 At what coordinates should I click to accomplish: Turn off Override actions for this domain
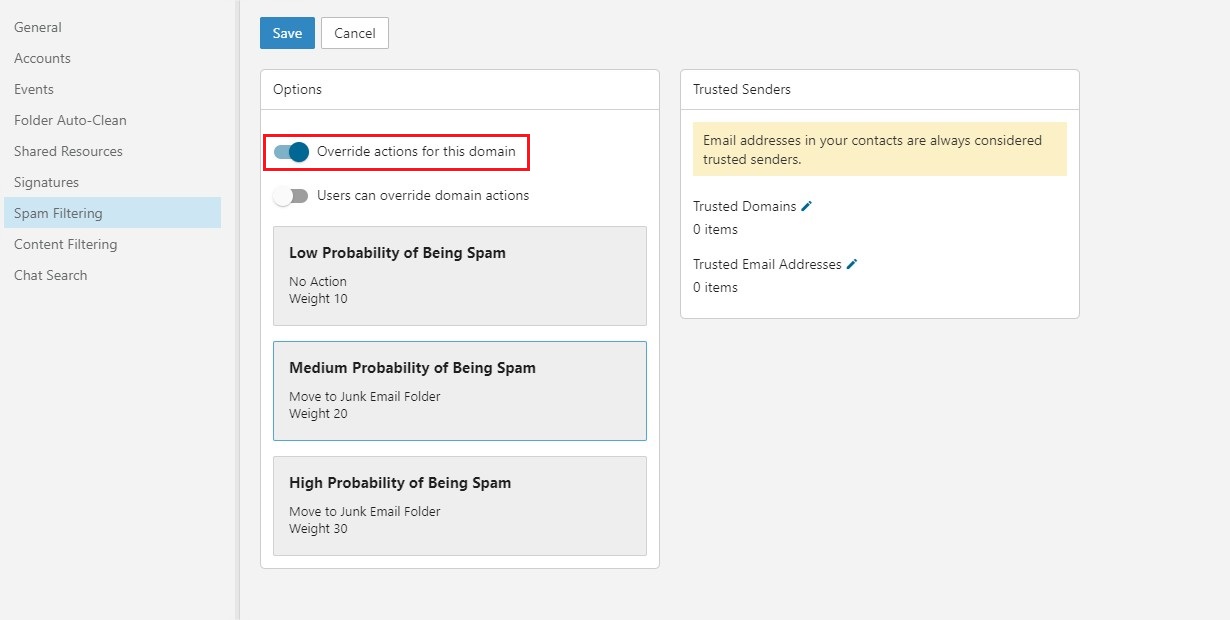pyautogui.click(x=291, y=152)
